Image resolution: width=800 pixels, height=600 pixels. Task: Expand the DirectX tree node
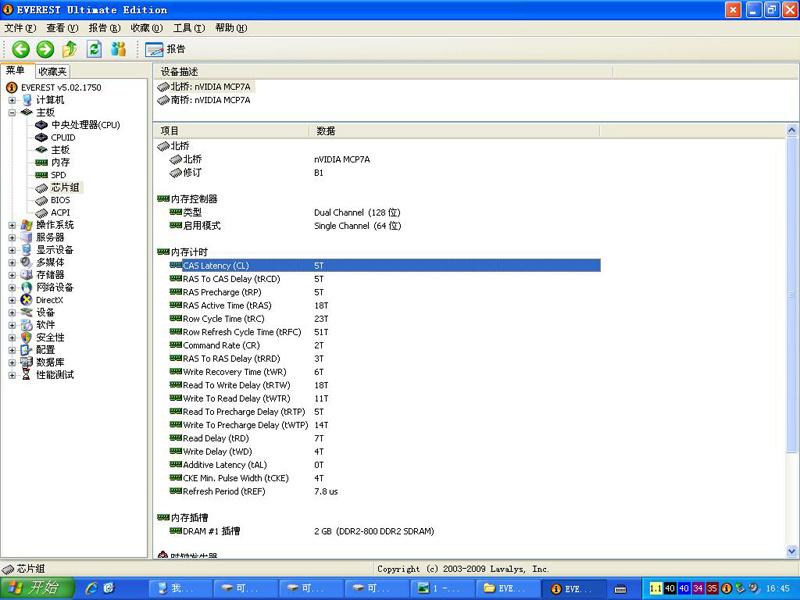pyautogui.click(x=12, y=300)
